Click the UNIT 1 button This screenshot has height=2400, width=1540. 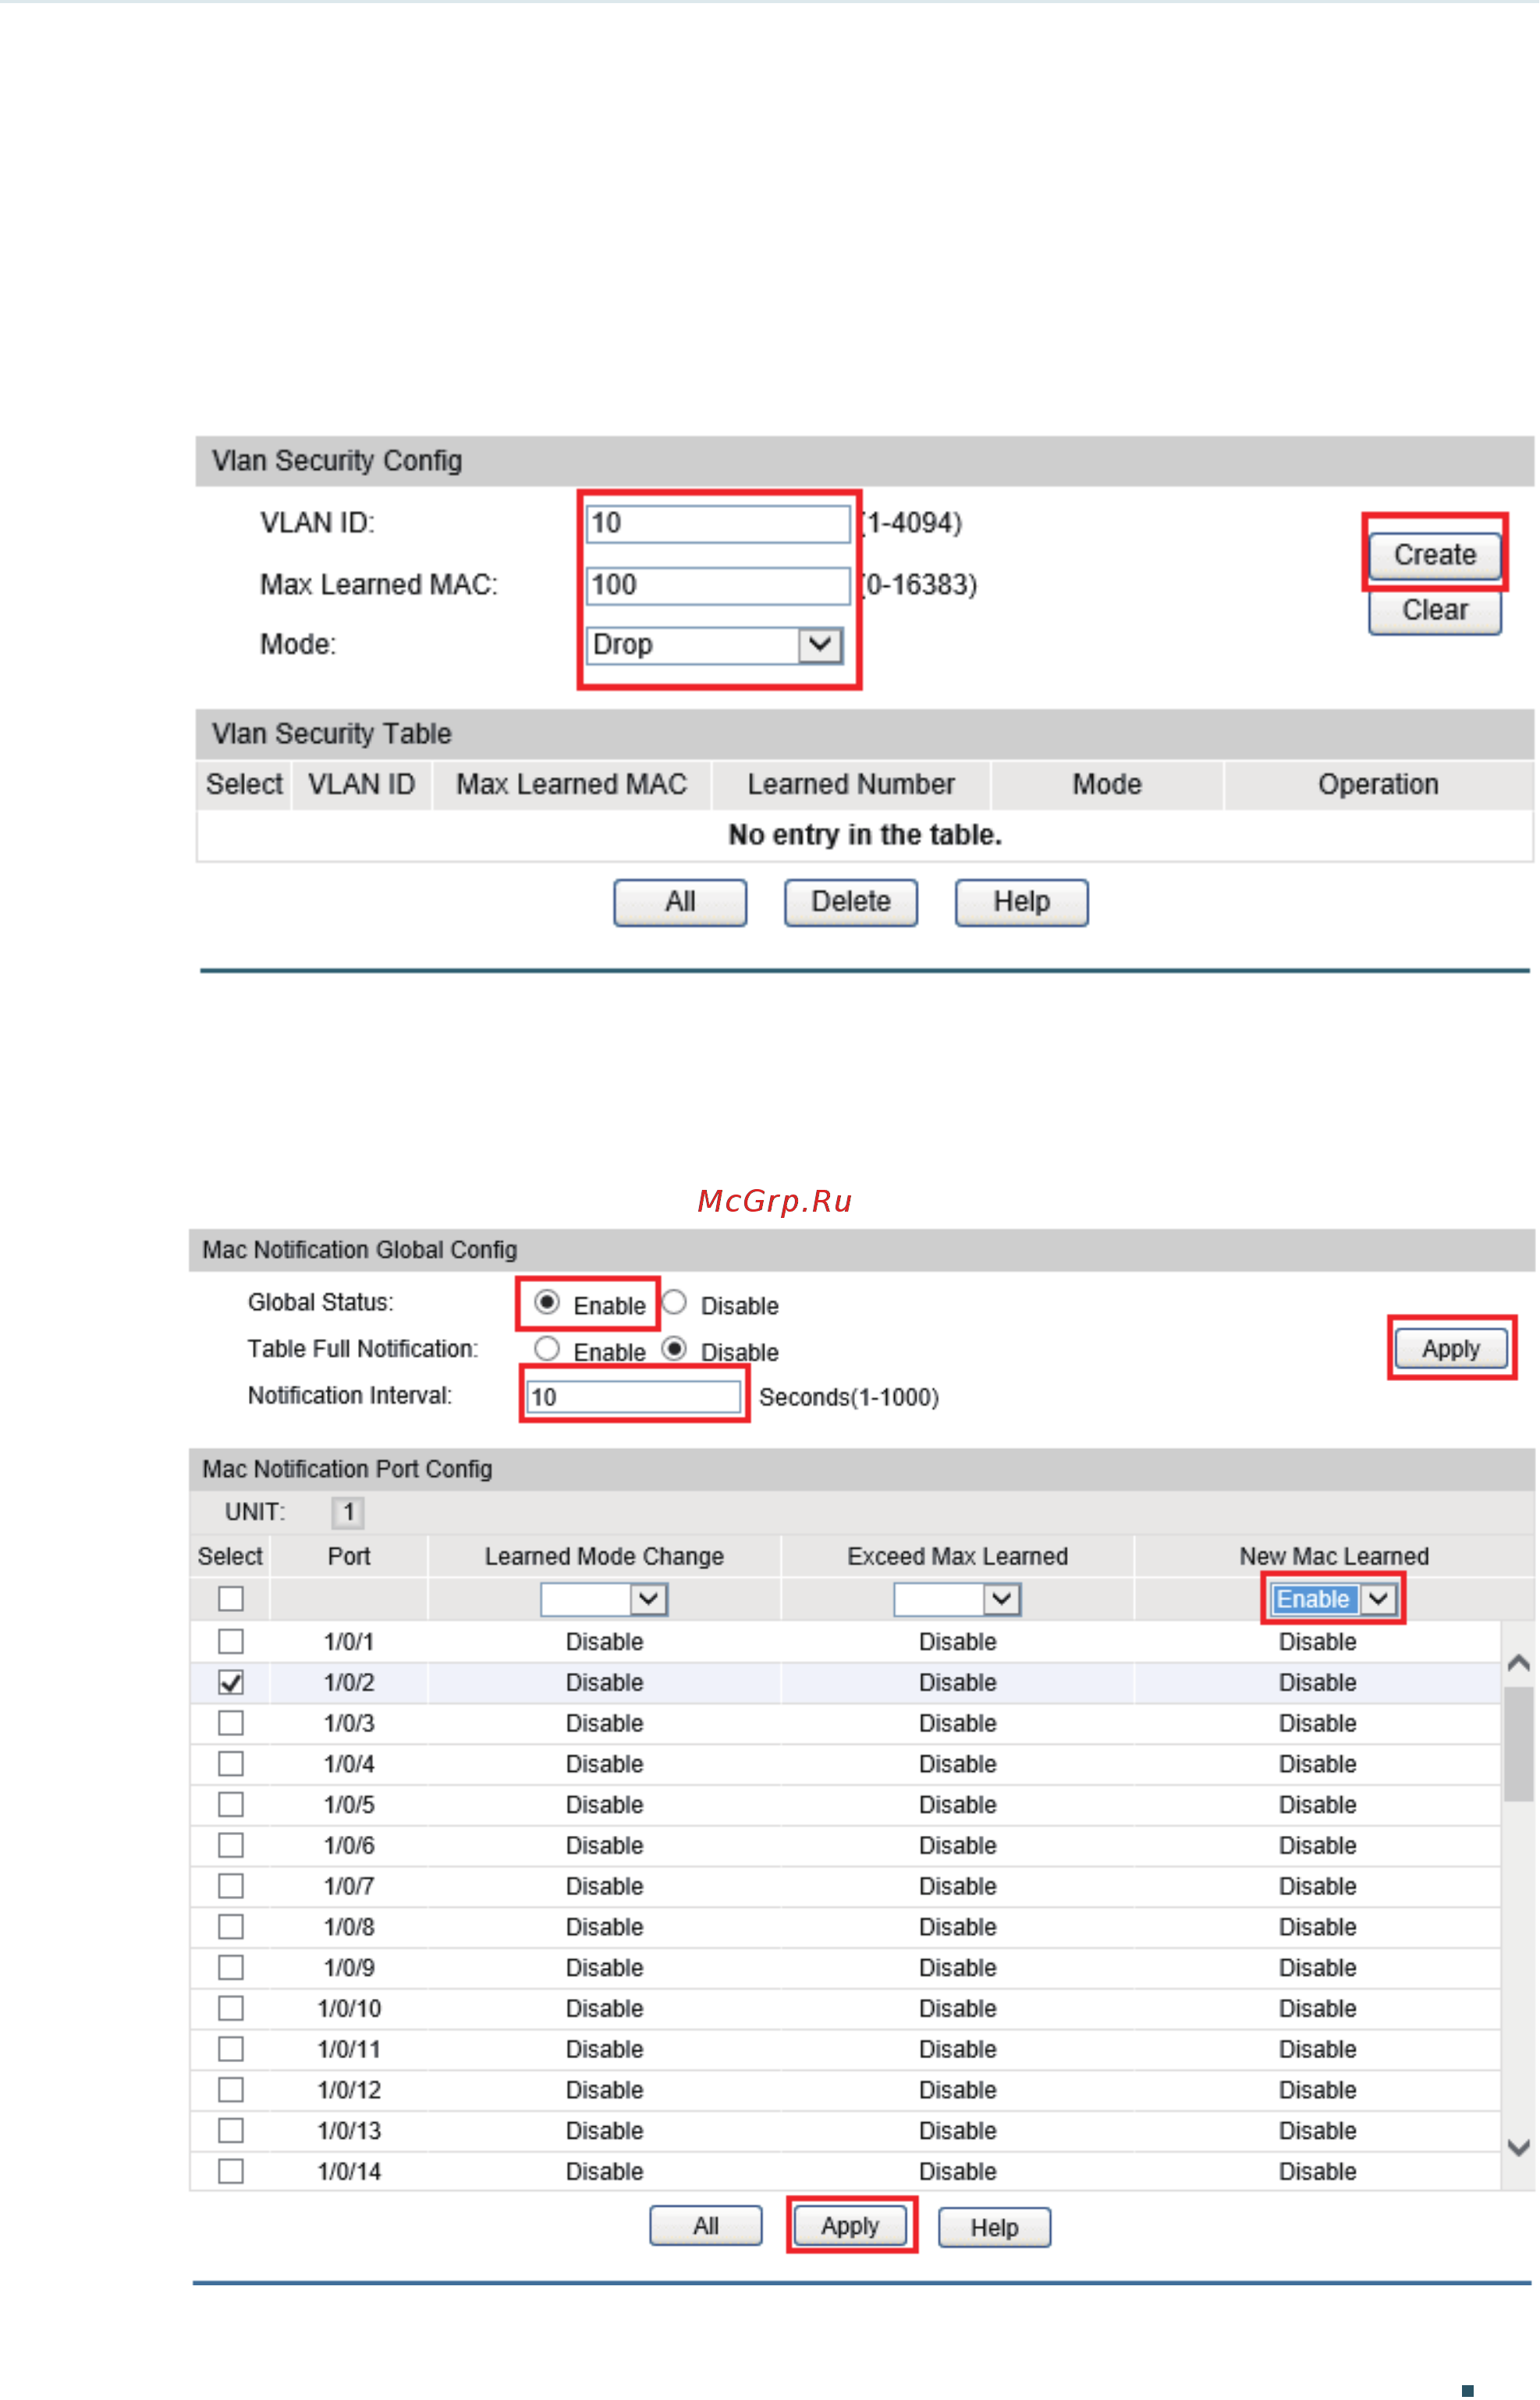348,1512
